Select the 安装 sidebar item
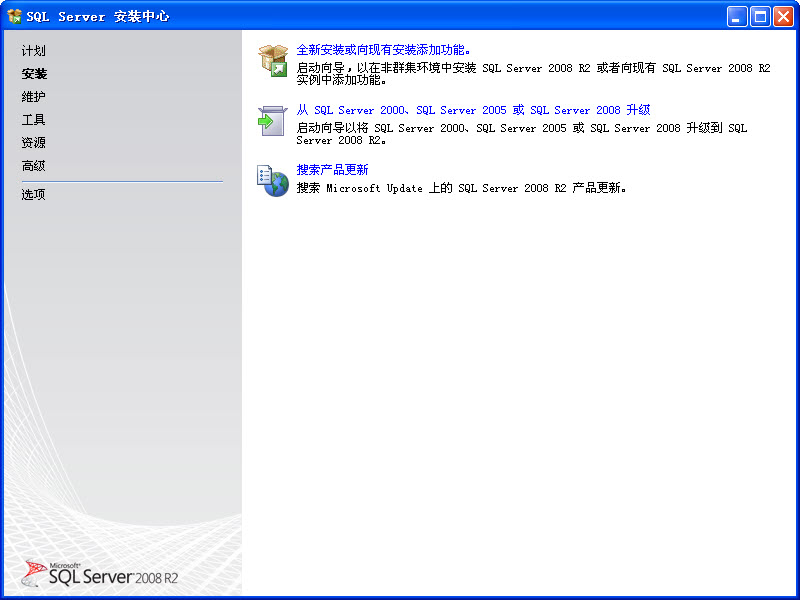The image size is (800, 600). (34, 73)
